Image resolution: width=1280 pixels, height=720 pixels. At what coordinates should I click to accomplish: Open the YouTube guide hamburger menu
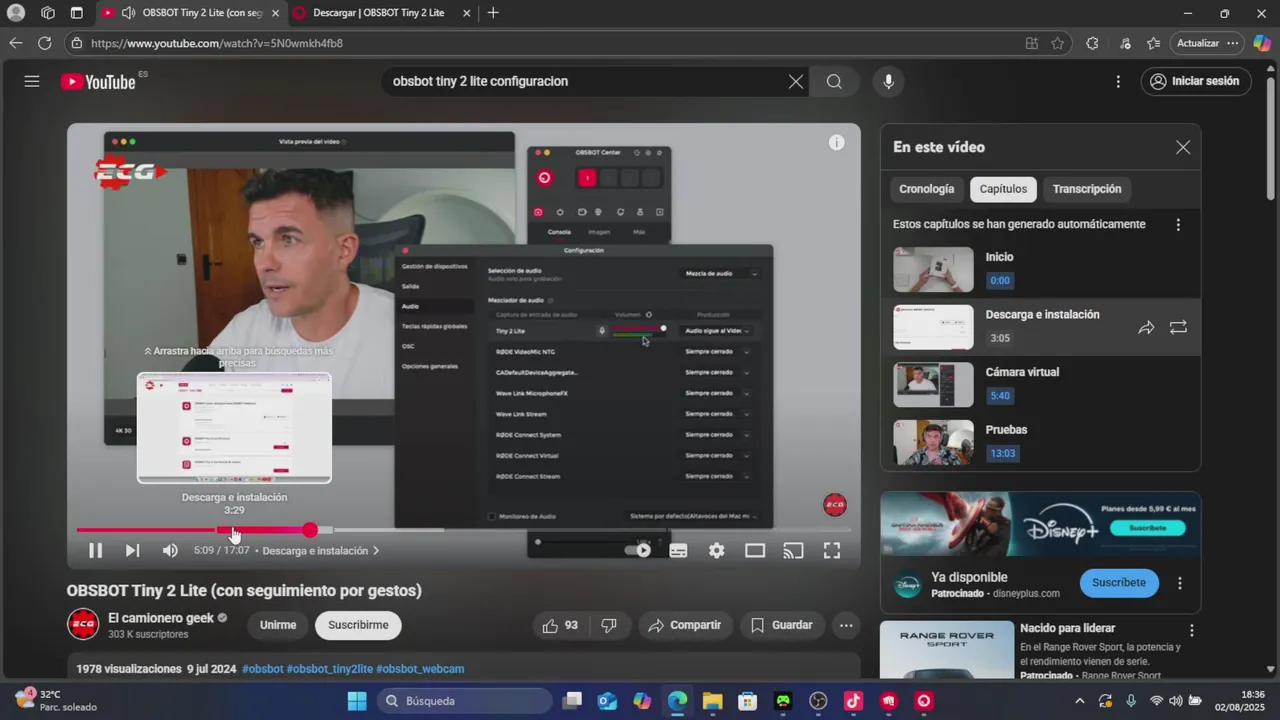[32, 81]
